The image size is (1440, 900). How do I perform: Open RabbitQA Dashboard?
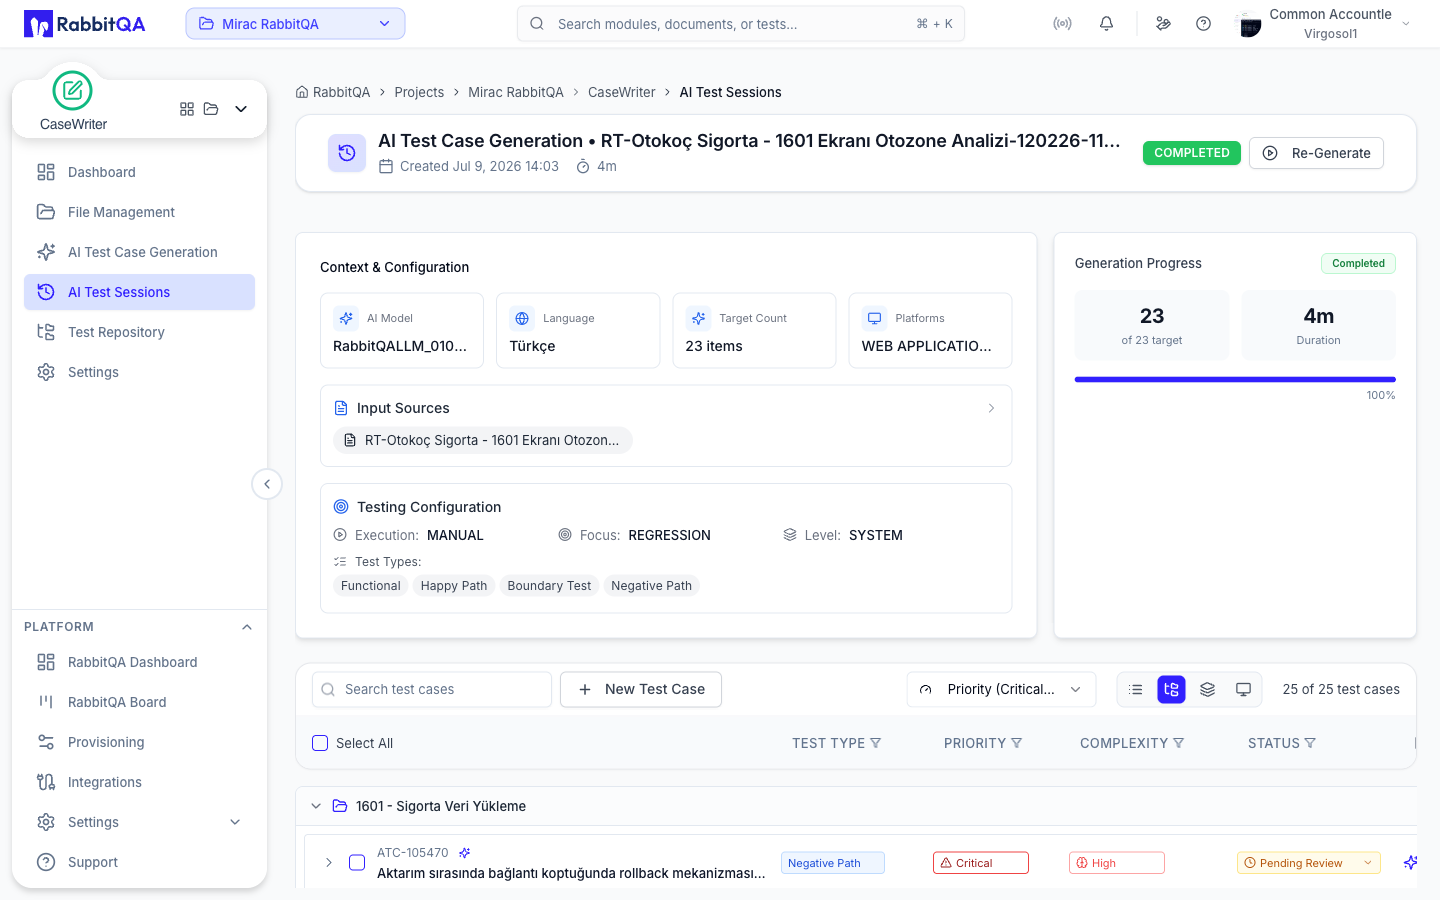[139, 662]
